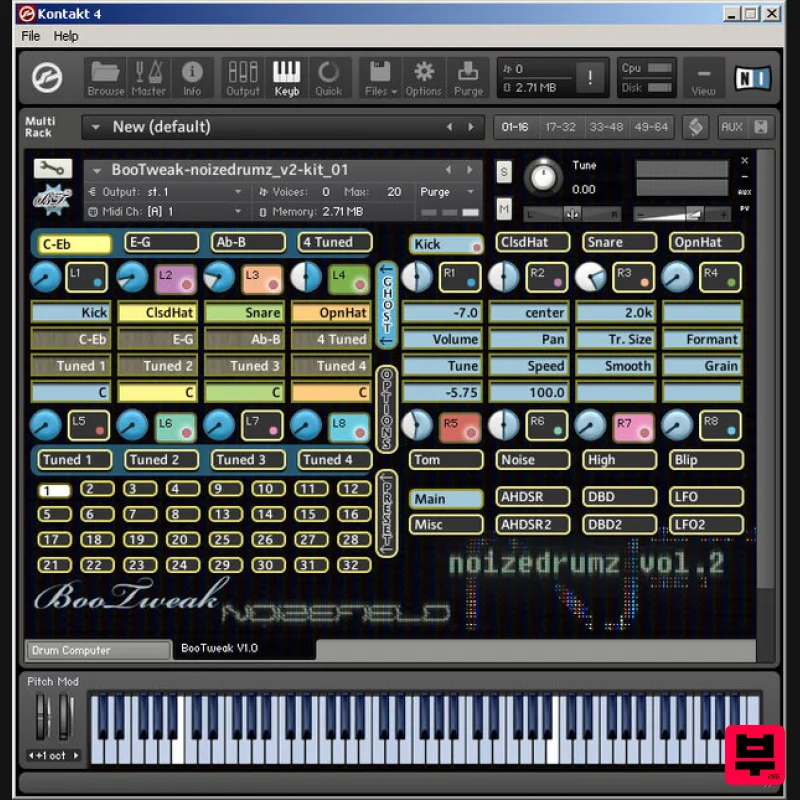Click the cyan L8 pad

(349, 426)
